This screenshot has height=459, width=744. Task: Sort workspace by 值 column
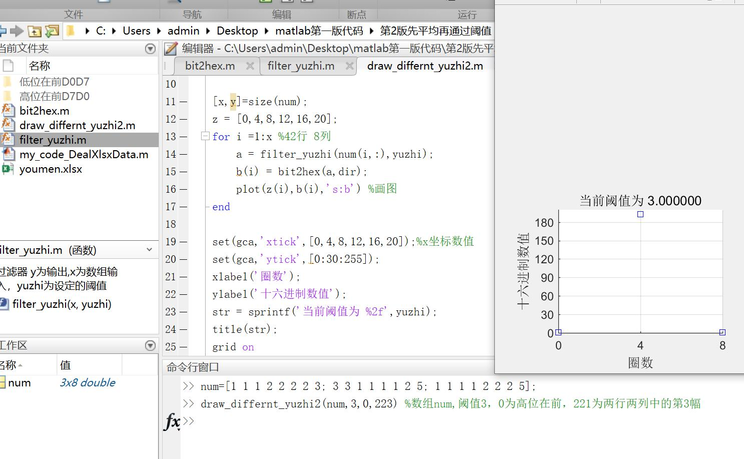point(65,365)
